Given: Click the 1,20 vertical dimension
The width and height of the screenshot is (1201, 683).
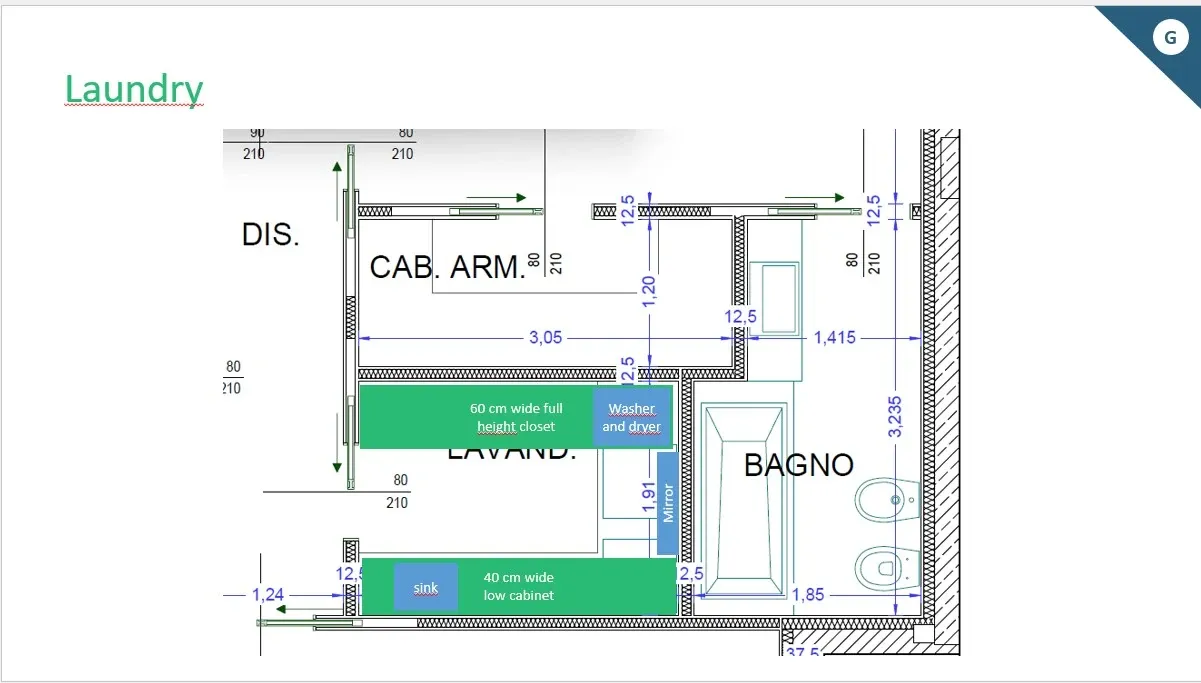Looking at the screenshot, I should pyautogui.click(x=650, y=291).
